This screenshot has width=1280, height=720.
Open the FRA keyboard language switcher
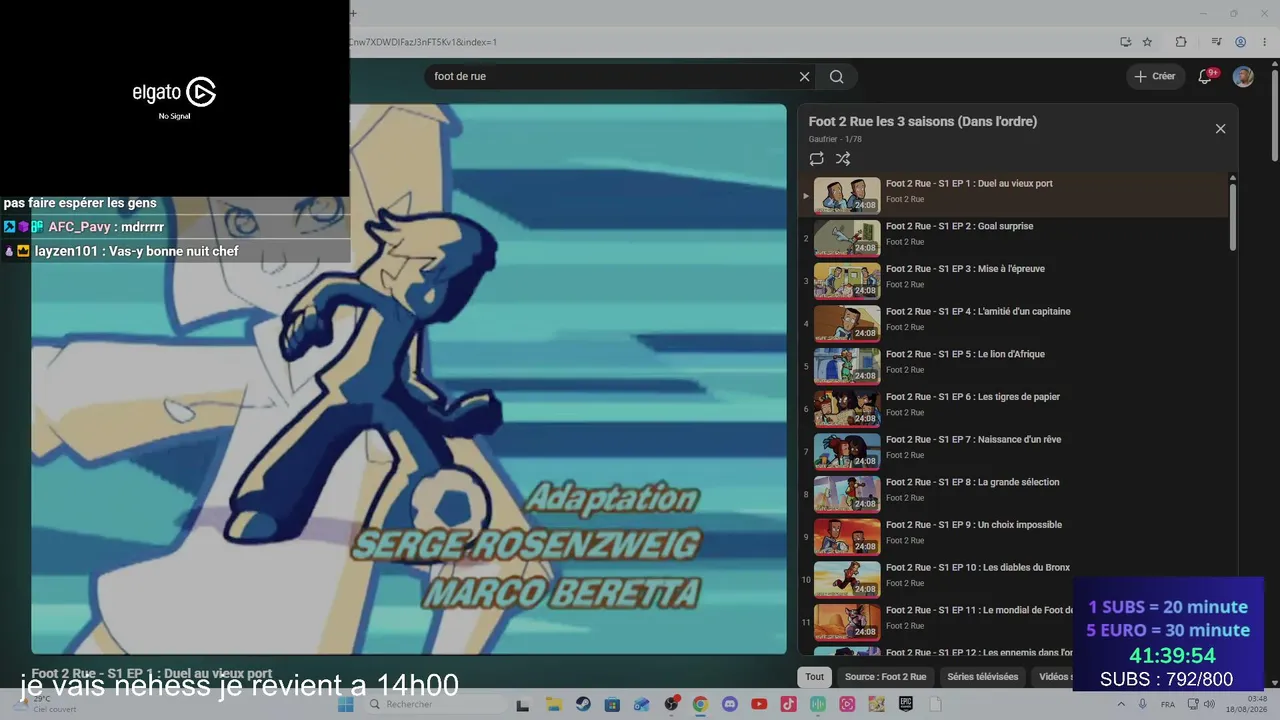(1168, 705)
